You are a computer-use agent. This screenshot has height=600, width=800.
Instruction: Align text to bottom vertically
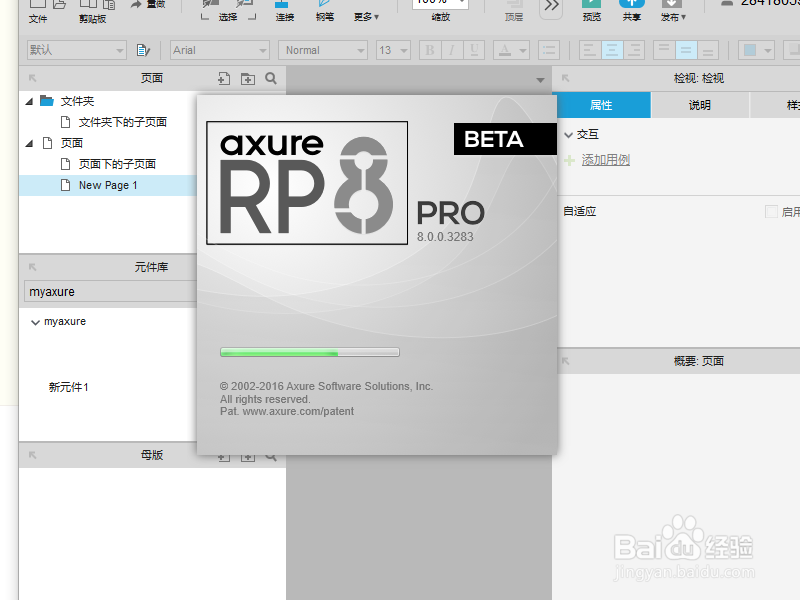(708, 50)
